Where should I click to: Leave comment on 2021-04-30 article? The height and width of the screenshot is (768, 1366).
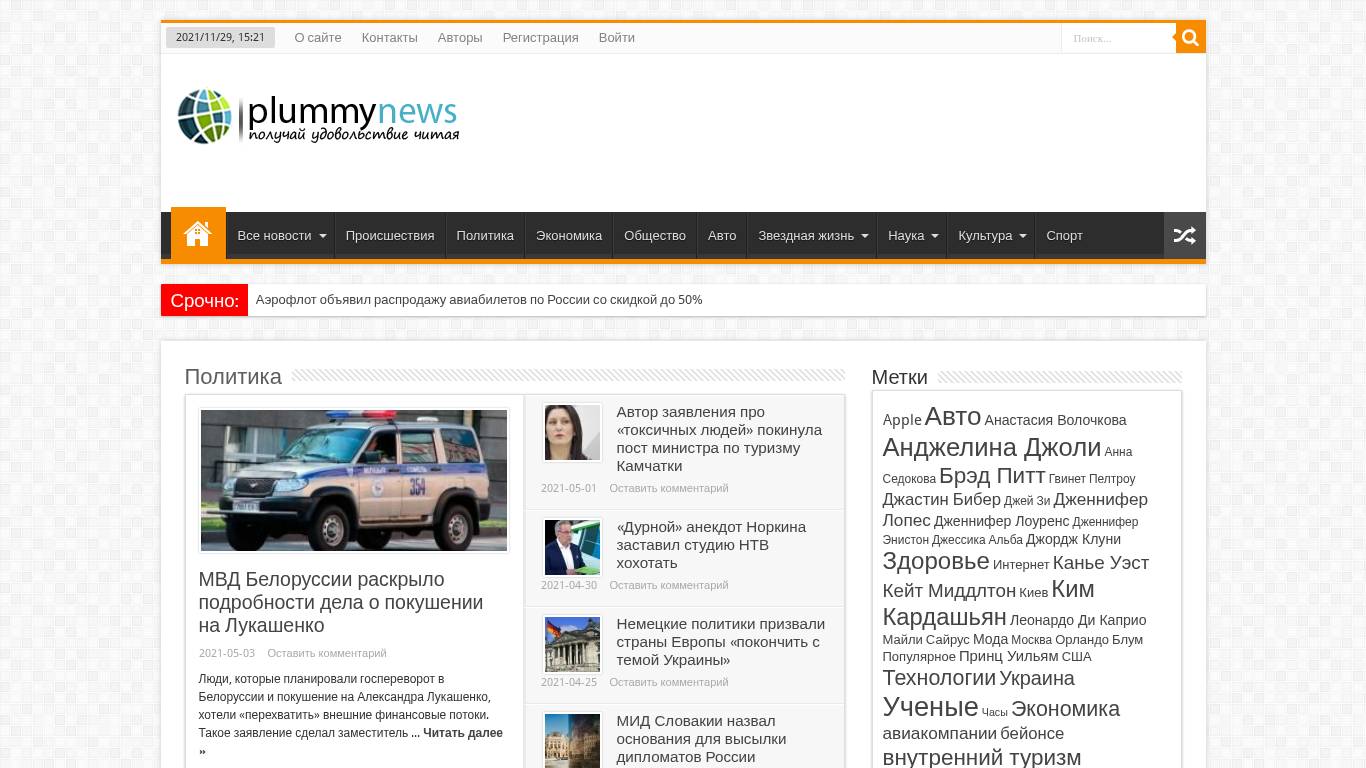[x=669, y=585]
